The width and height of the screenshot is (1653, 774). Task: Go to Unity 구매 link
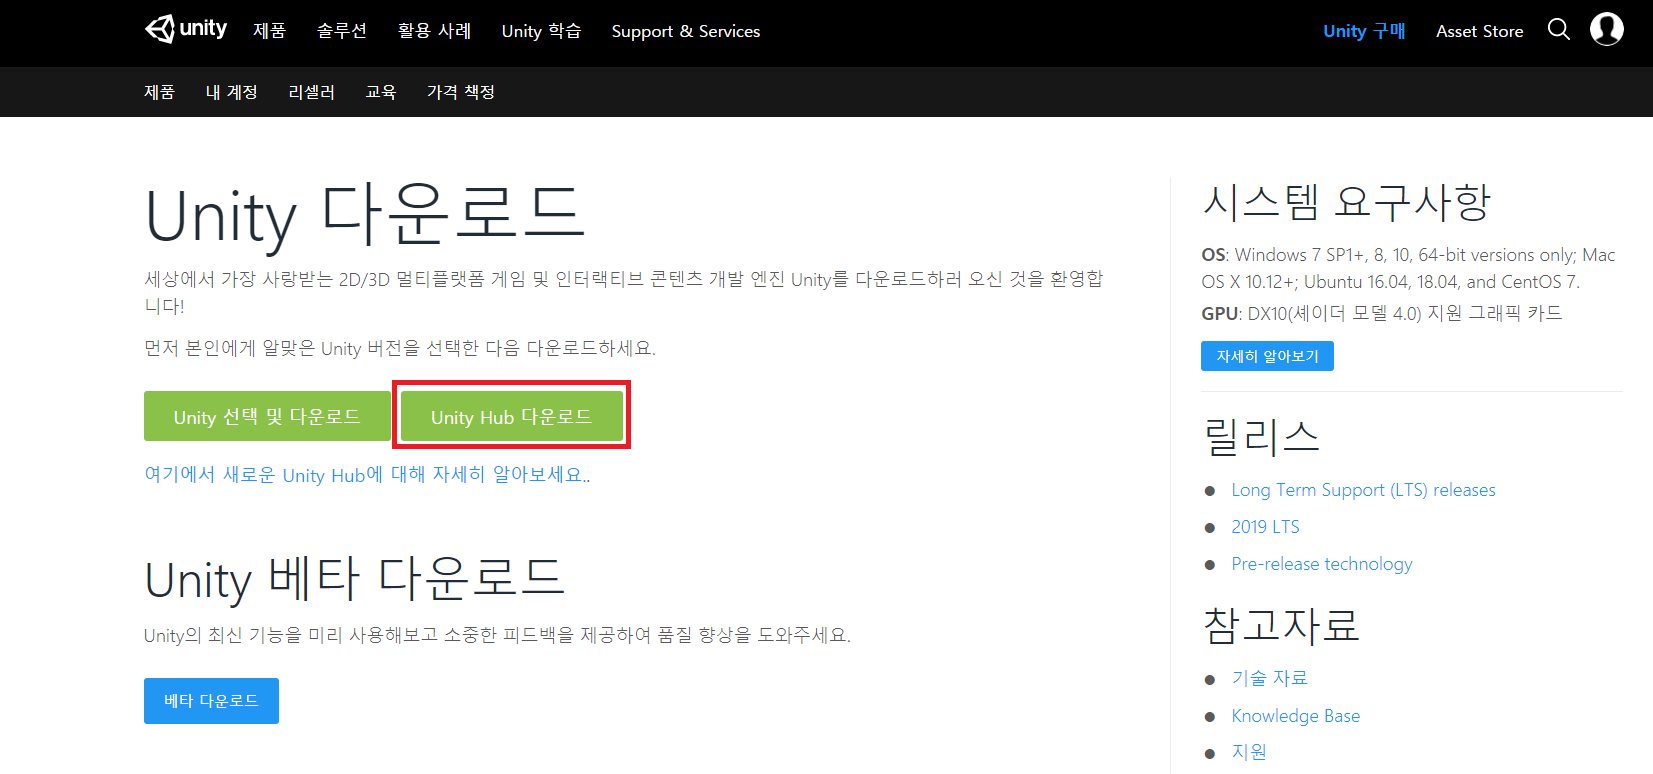pyautogui.click(x=1364, y=31)
